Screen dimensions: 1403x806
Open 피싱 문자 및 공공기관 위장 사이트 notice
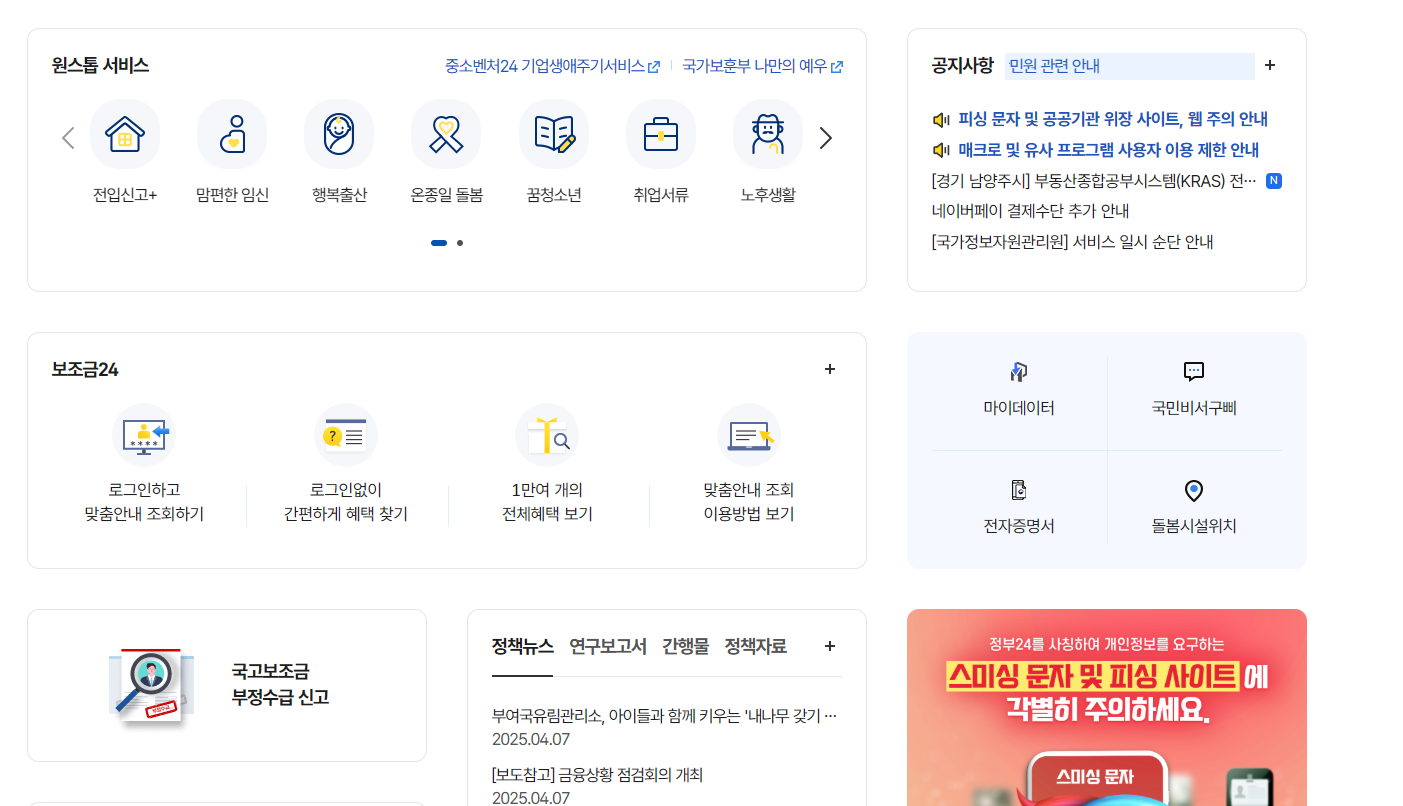[1113, 119]
